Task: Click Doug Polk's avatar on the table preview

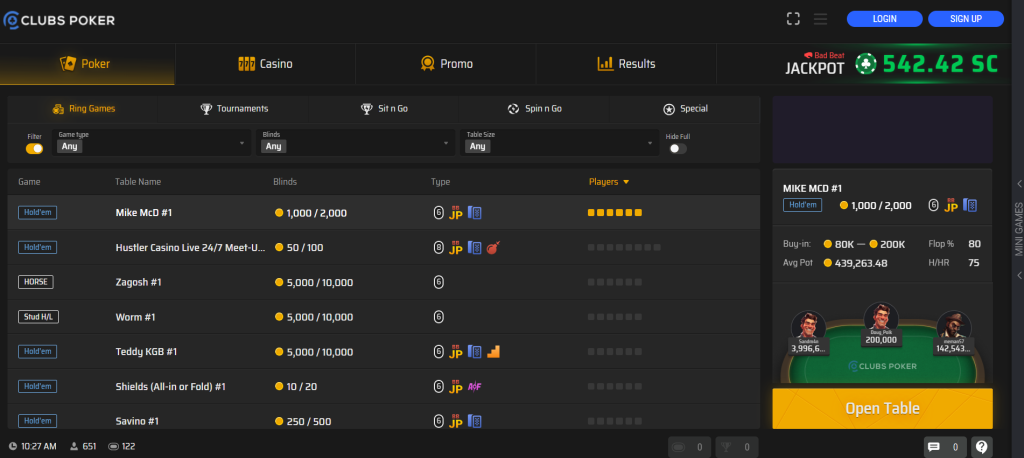Action: point(881,318)
